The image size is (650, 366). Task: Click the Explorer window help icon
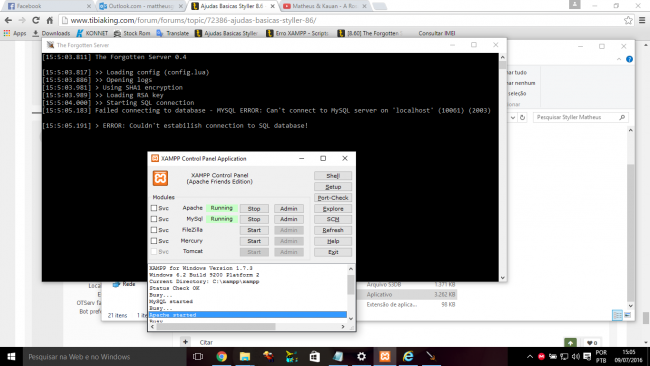coord(629,59)
